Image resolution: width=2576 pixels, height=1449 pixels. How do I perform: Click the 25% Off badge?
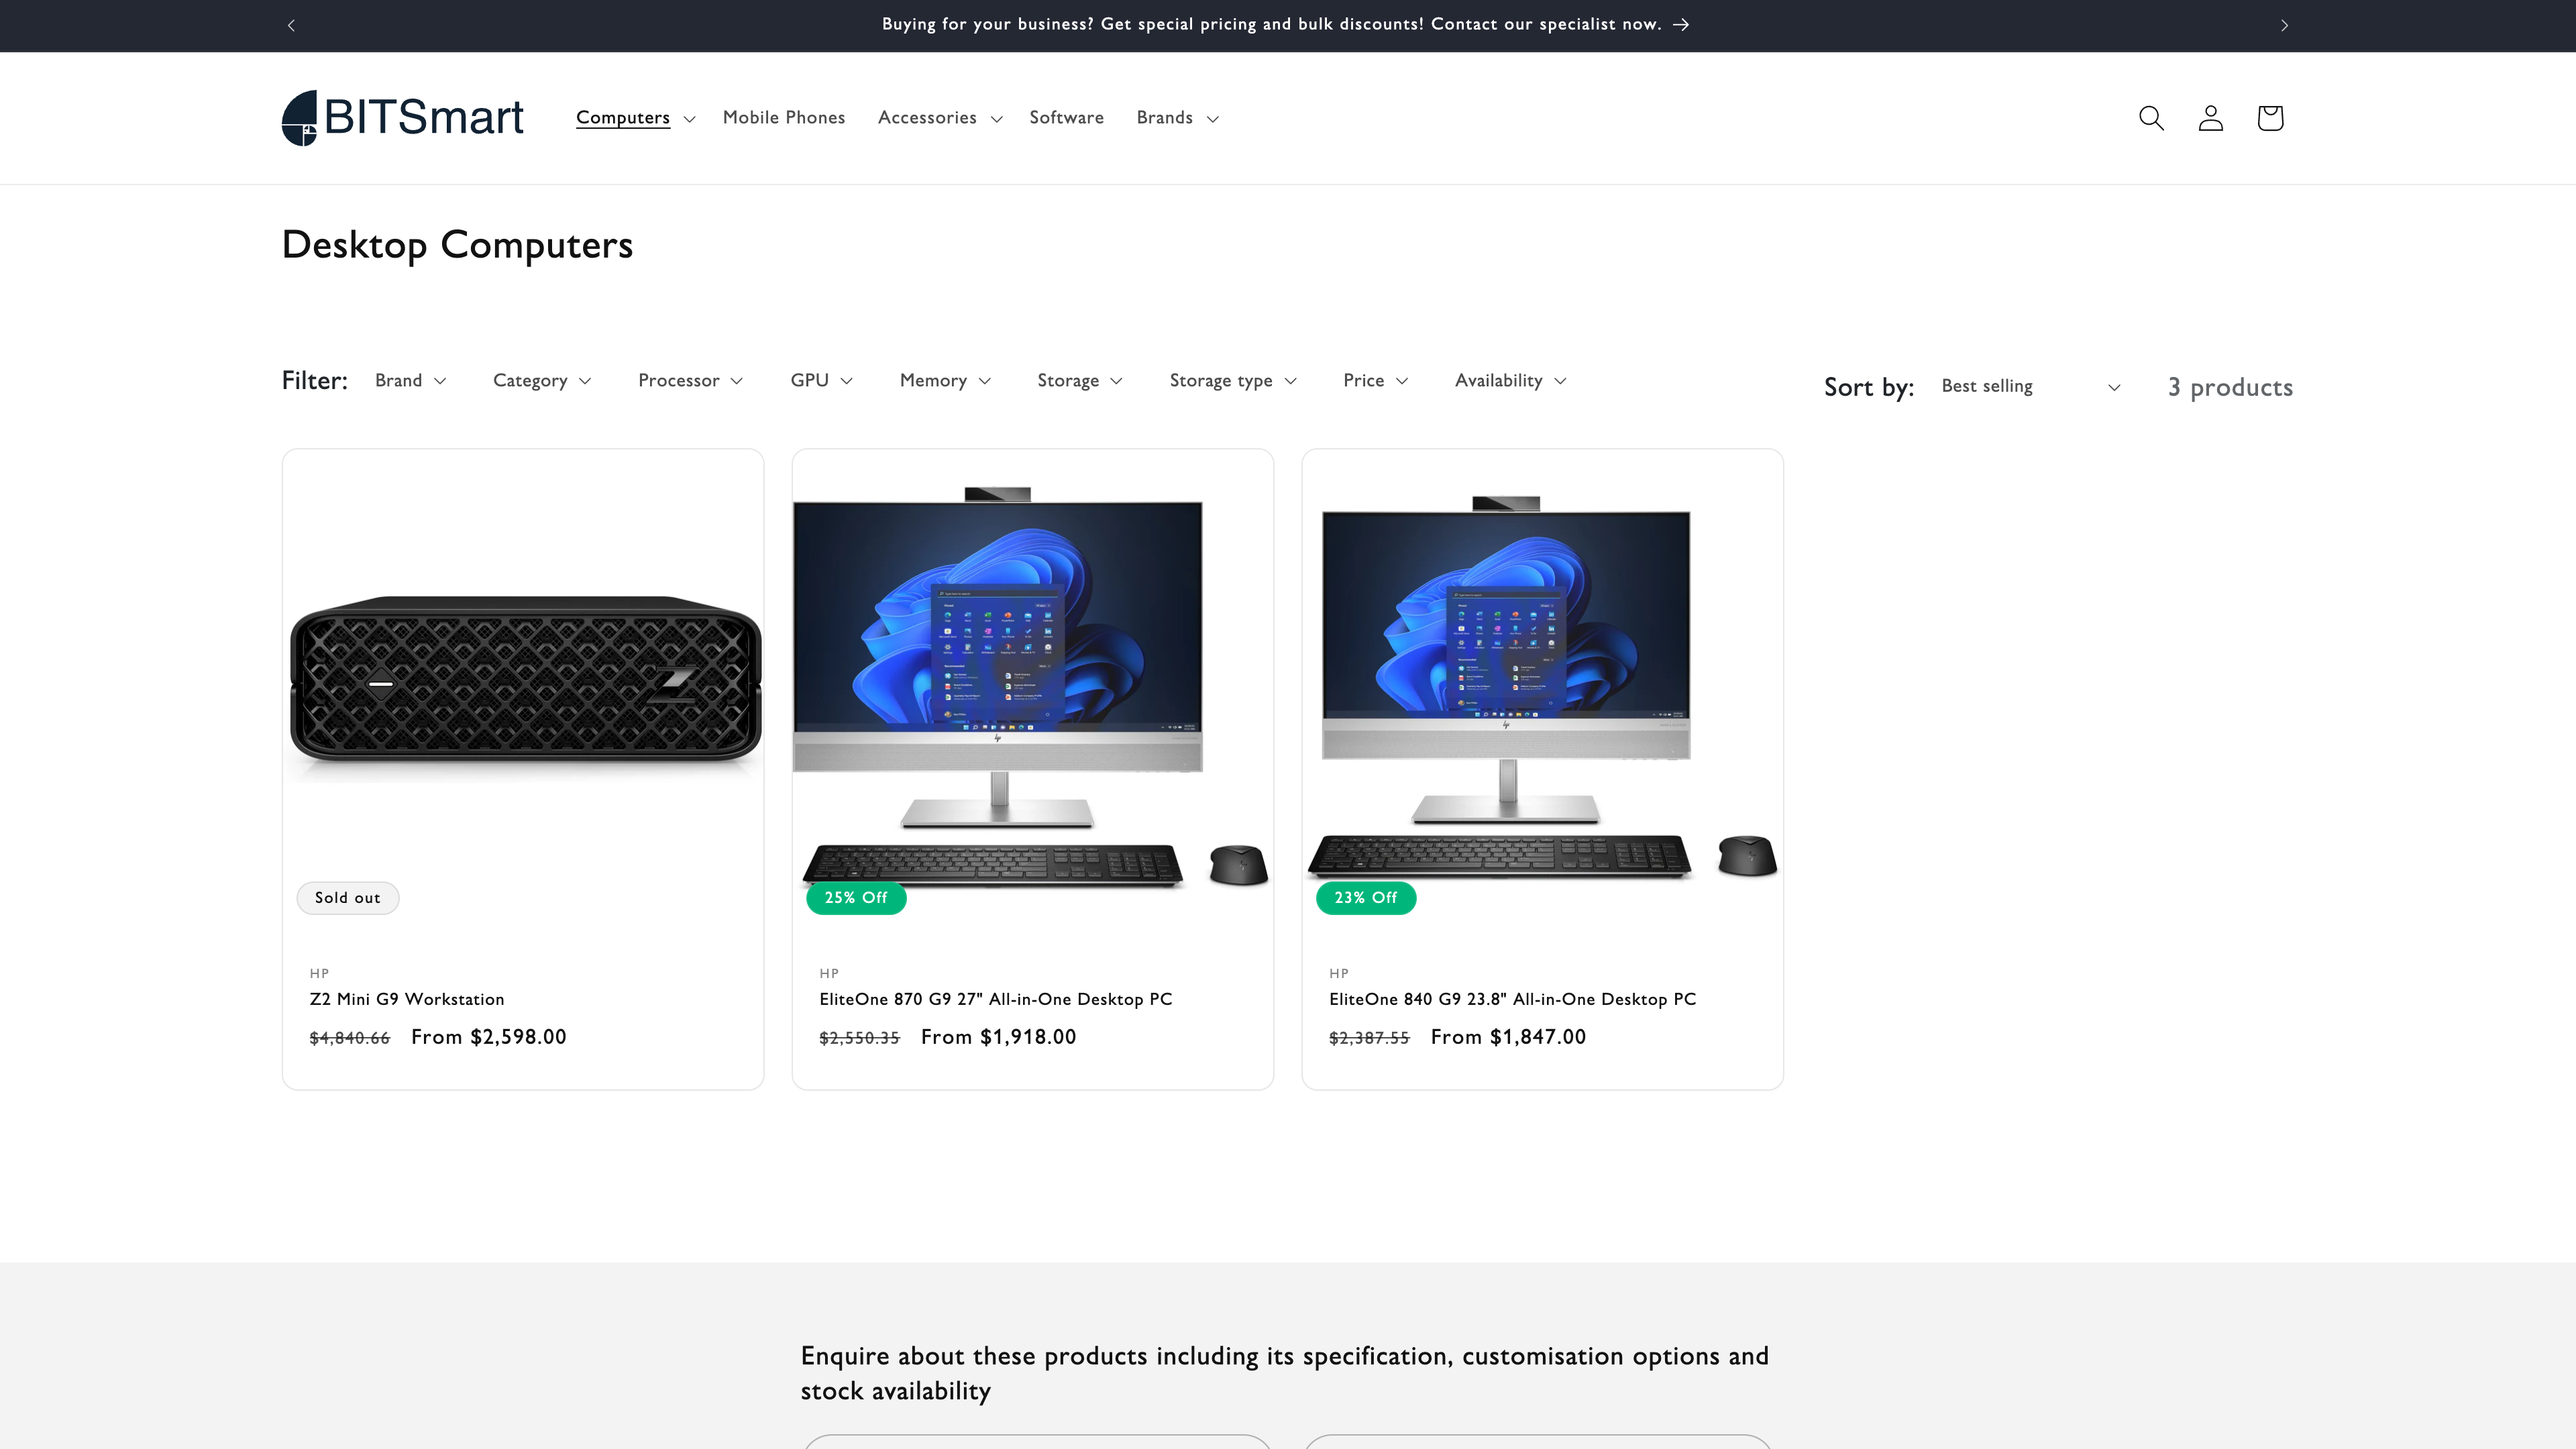tap(856, 897)
